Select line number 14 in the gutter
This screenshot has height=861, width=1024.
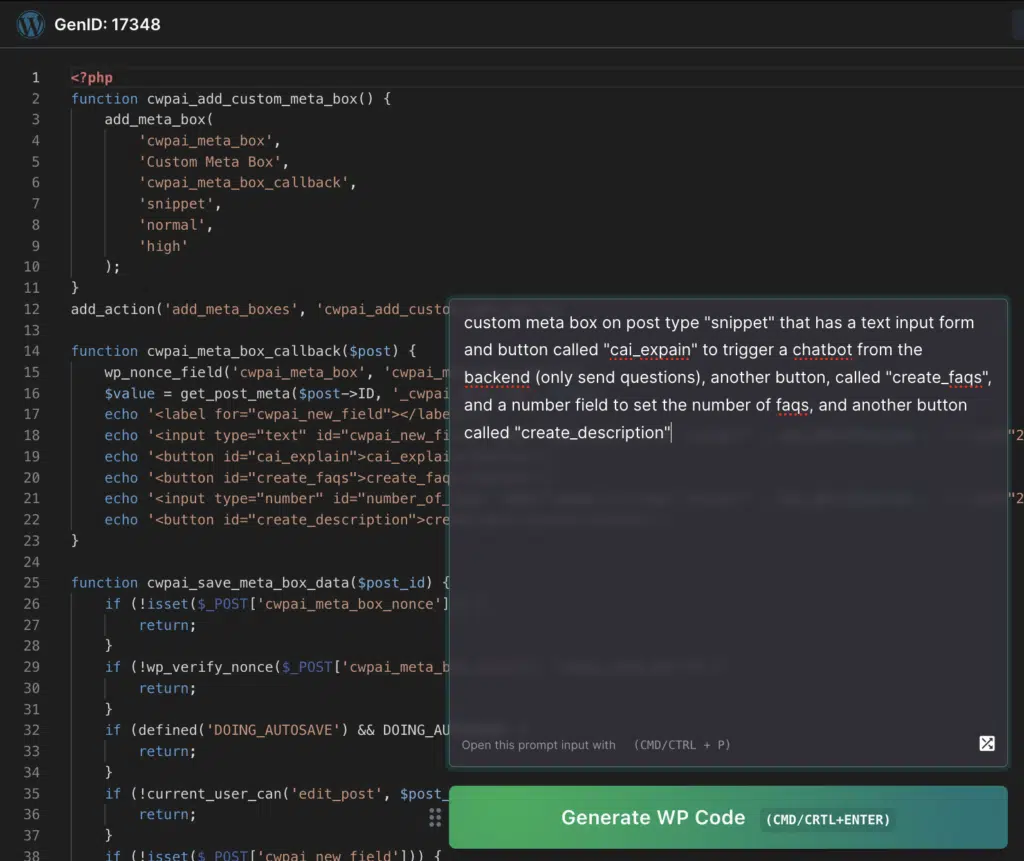[32, 351]
